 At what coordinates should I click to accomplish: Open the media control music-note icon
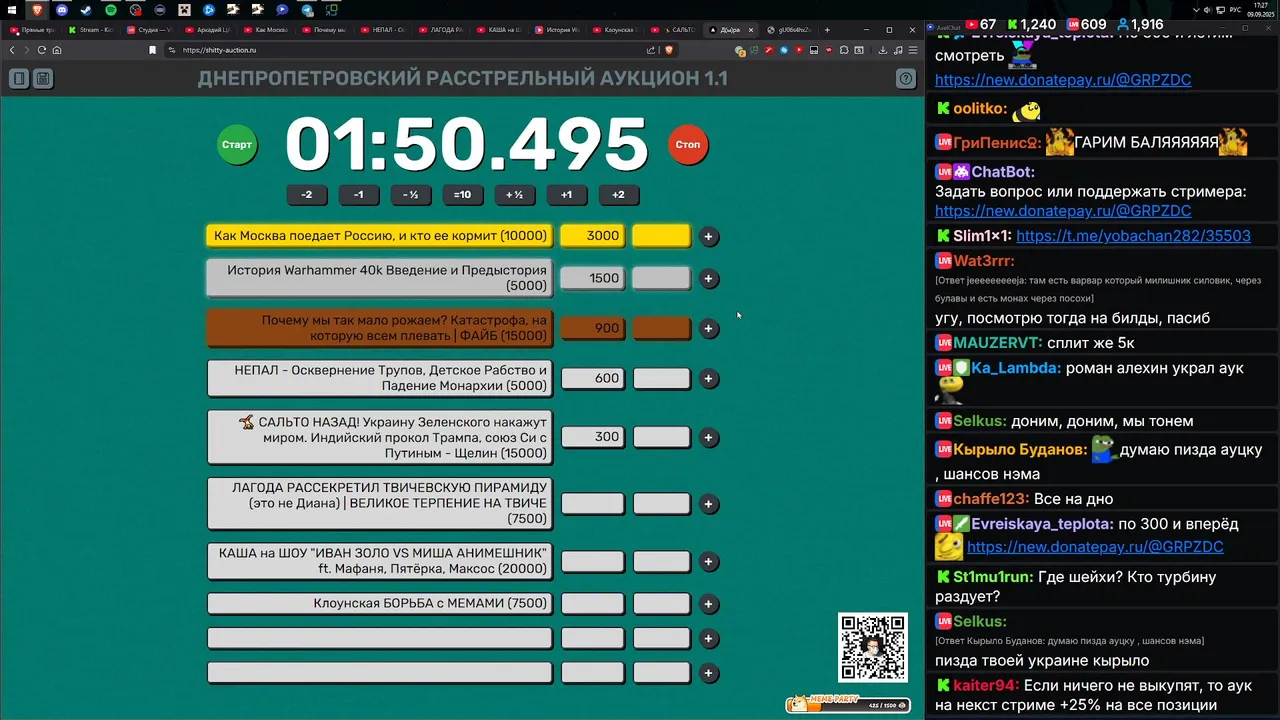[898, 50]
